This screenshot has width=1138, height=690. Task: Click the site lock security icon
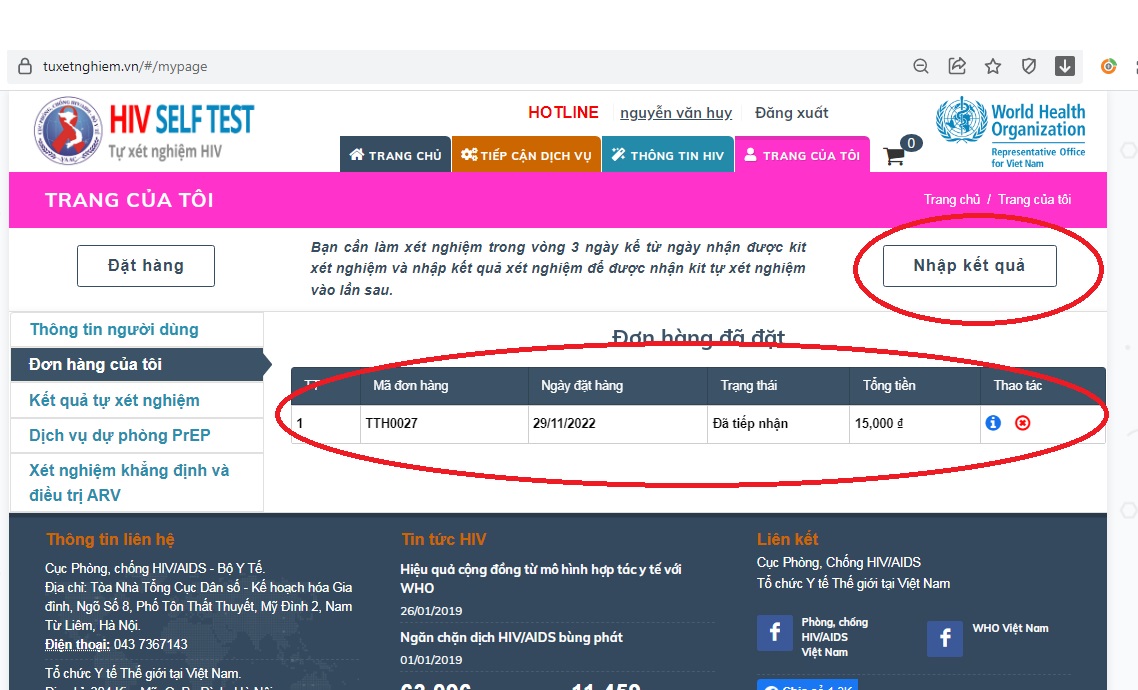[x=25, y=67]
